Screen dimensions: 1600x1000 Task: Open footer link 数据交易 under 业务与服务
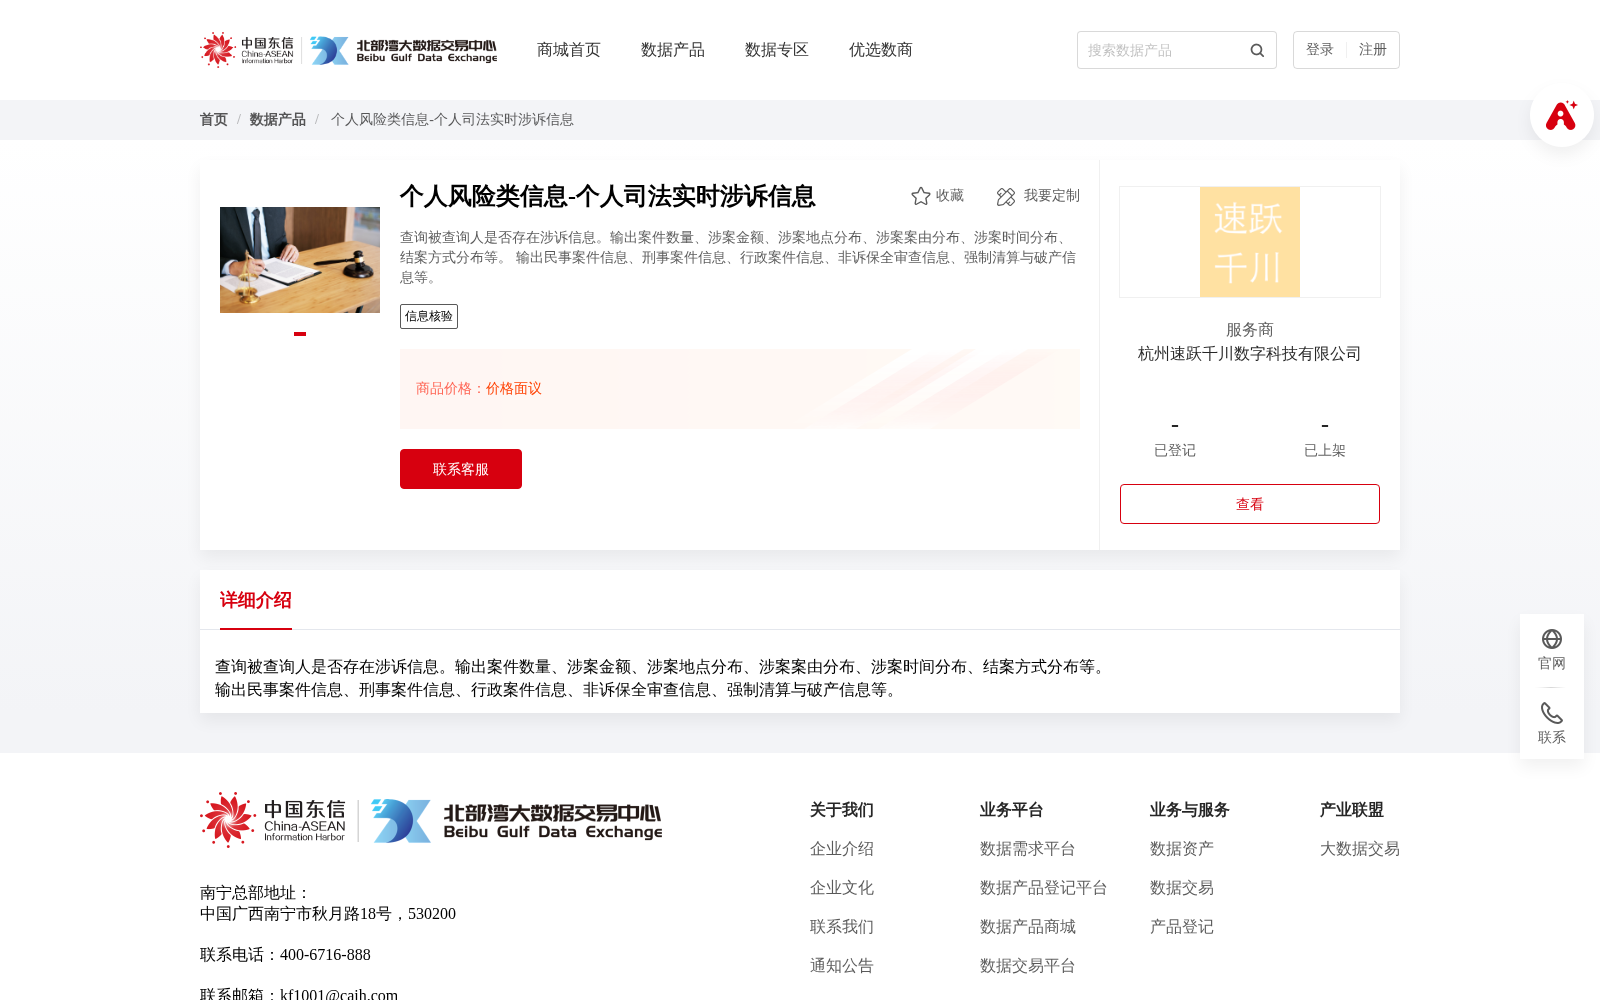pyautogui.click(x=1182, y=888)
